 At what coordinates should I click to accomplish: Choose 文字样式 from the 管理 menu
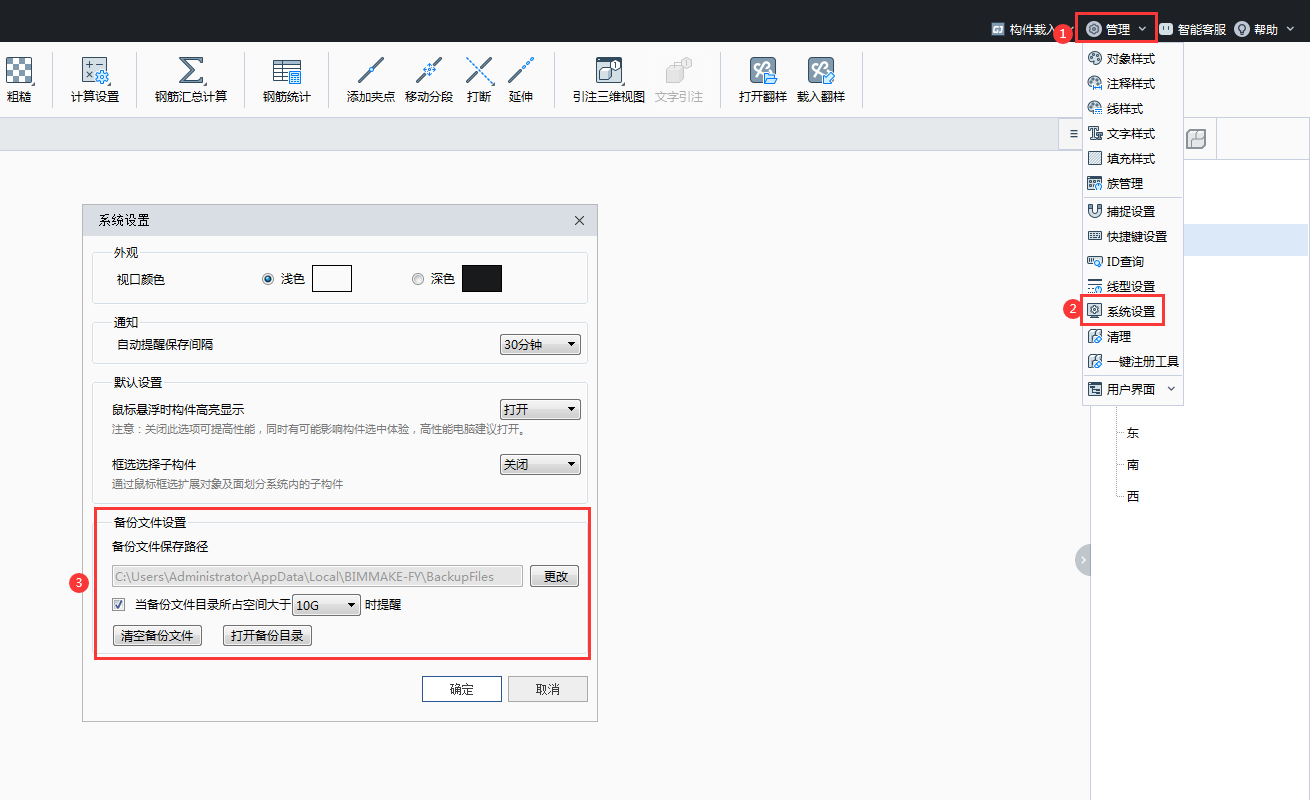[1133, 133]
